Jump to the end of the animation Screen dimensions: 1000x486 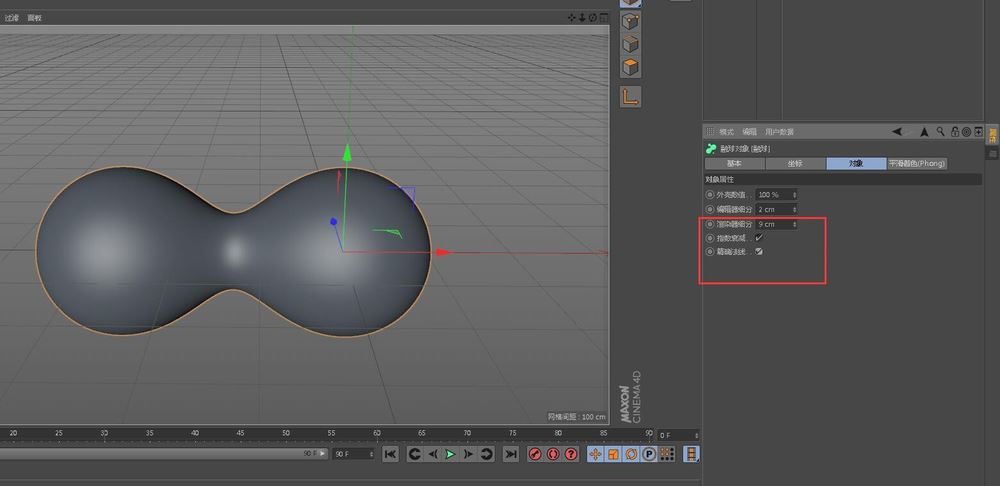pyautogui.click(x=510, y=454)
